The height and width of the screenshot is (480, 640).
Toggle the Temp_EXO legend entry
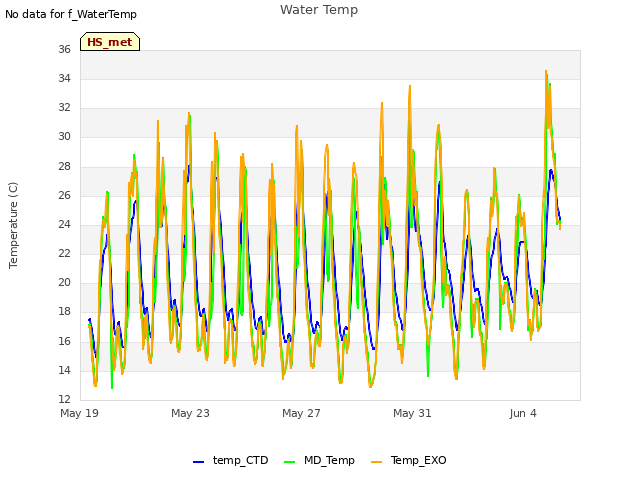coord(409,460)
